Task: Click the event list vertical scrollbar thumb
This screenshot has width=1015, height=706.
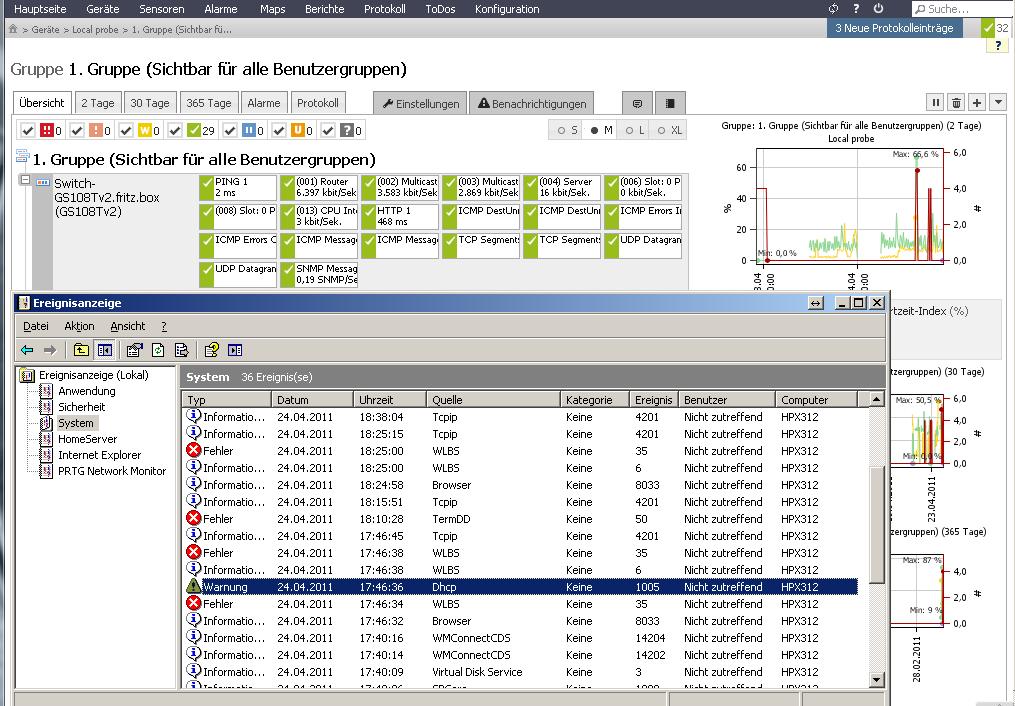Action: click(x=876, y=524)
